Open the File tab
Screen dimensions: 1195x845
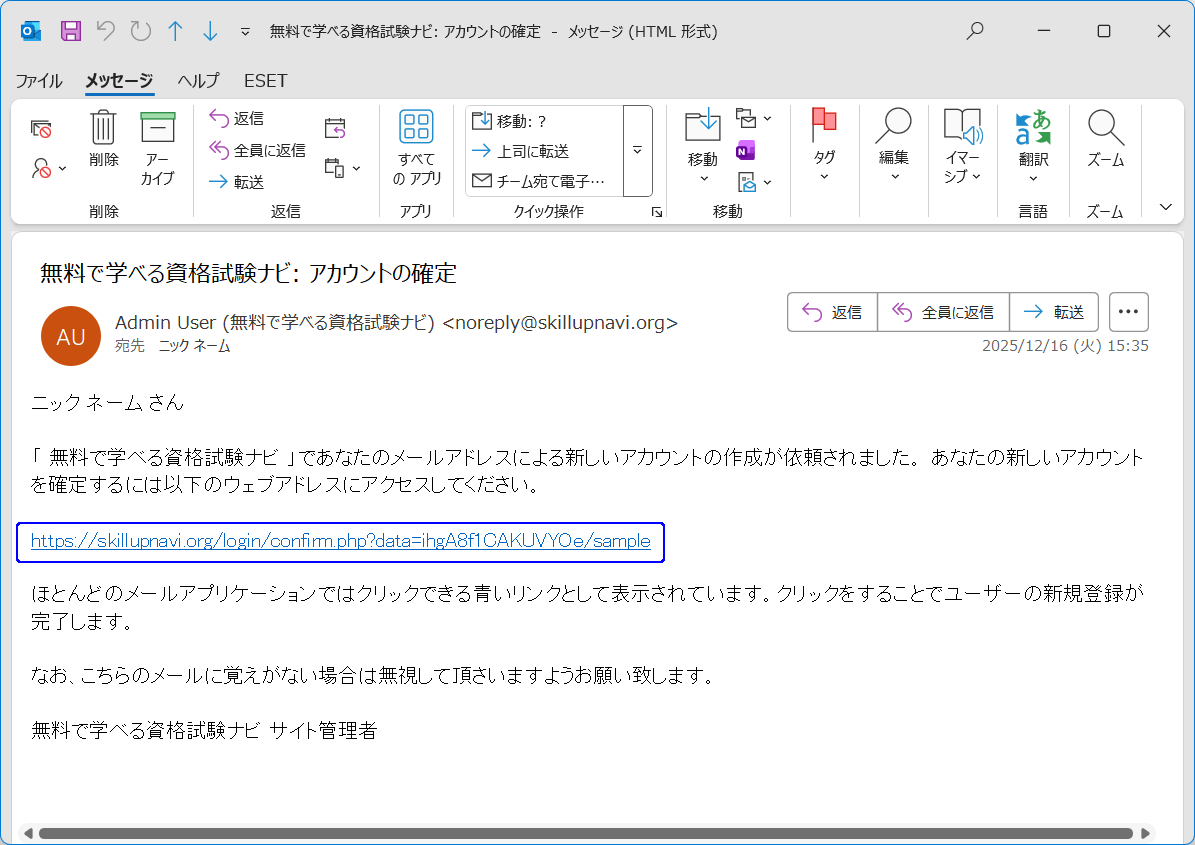click(39, 81)
